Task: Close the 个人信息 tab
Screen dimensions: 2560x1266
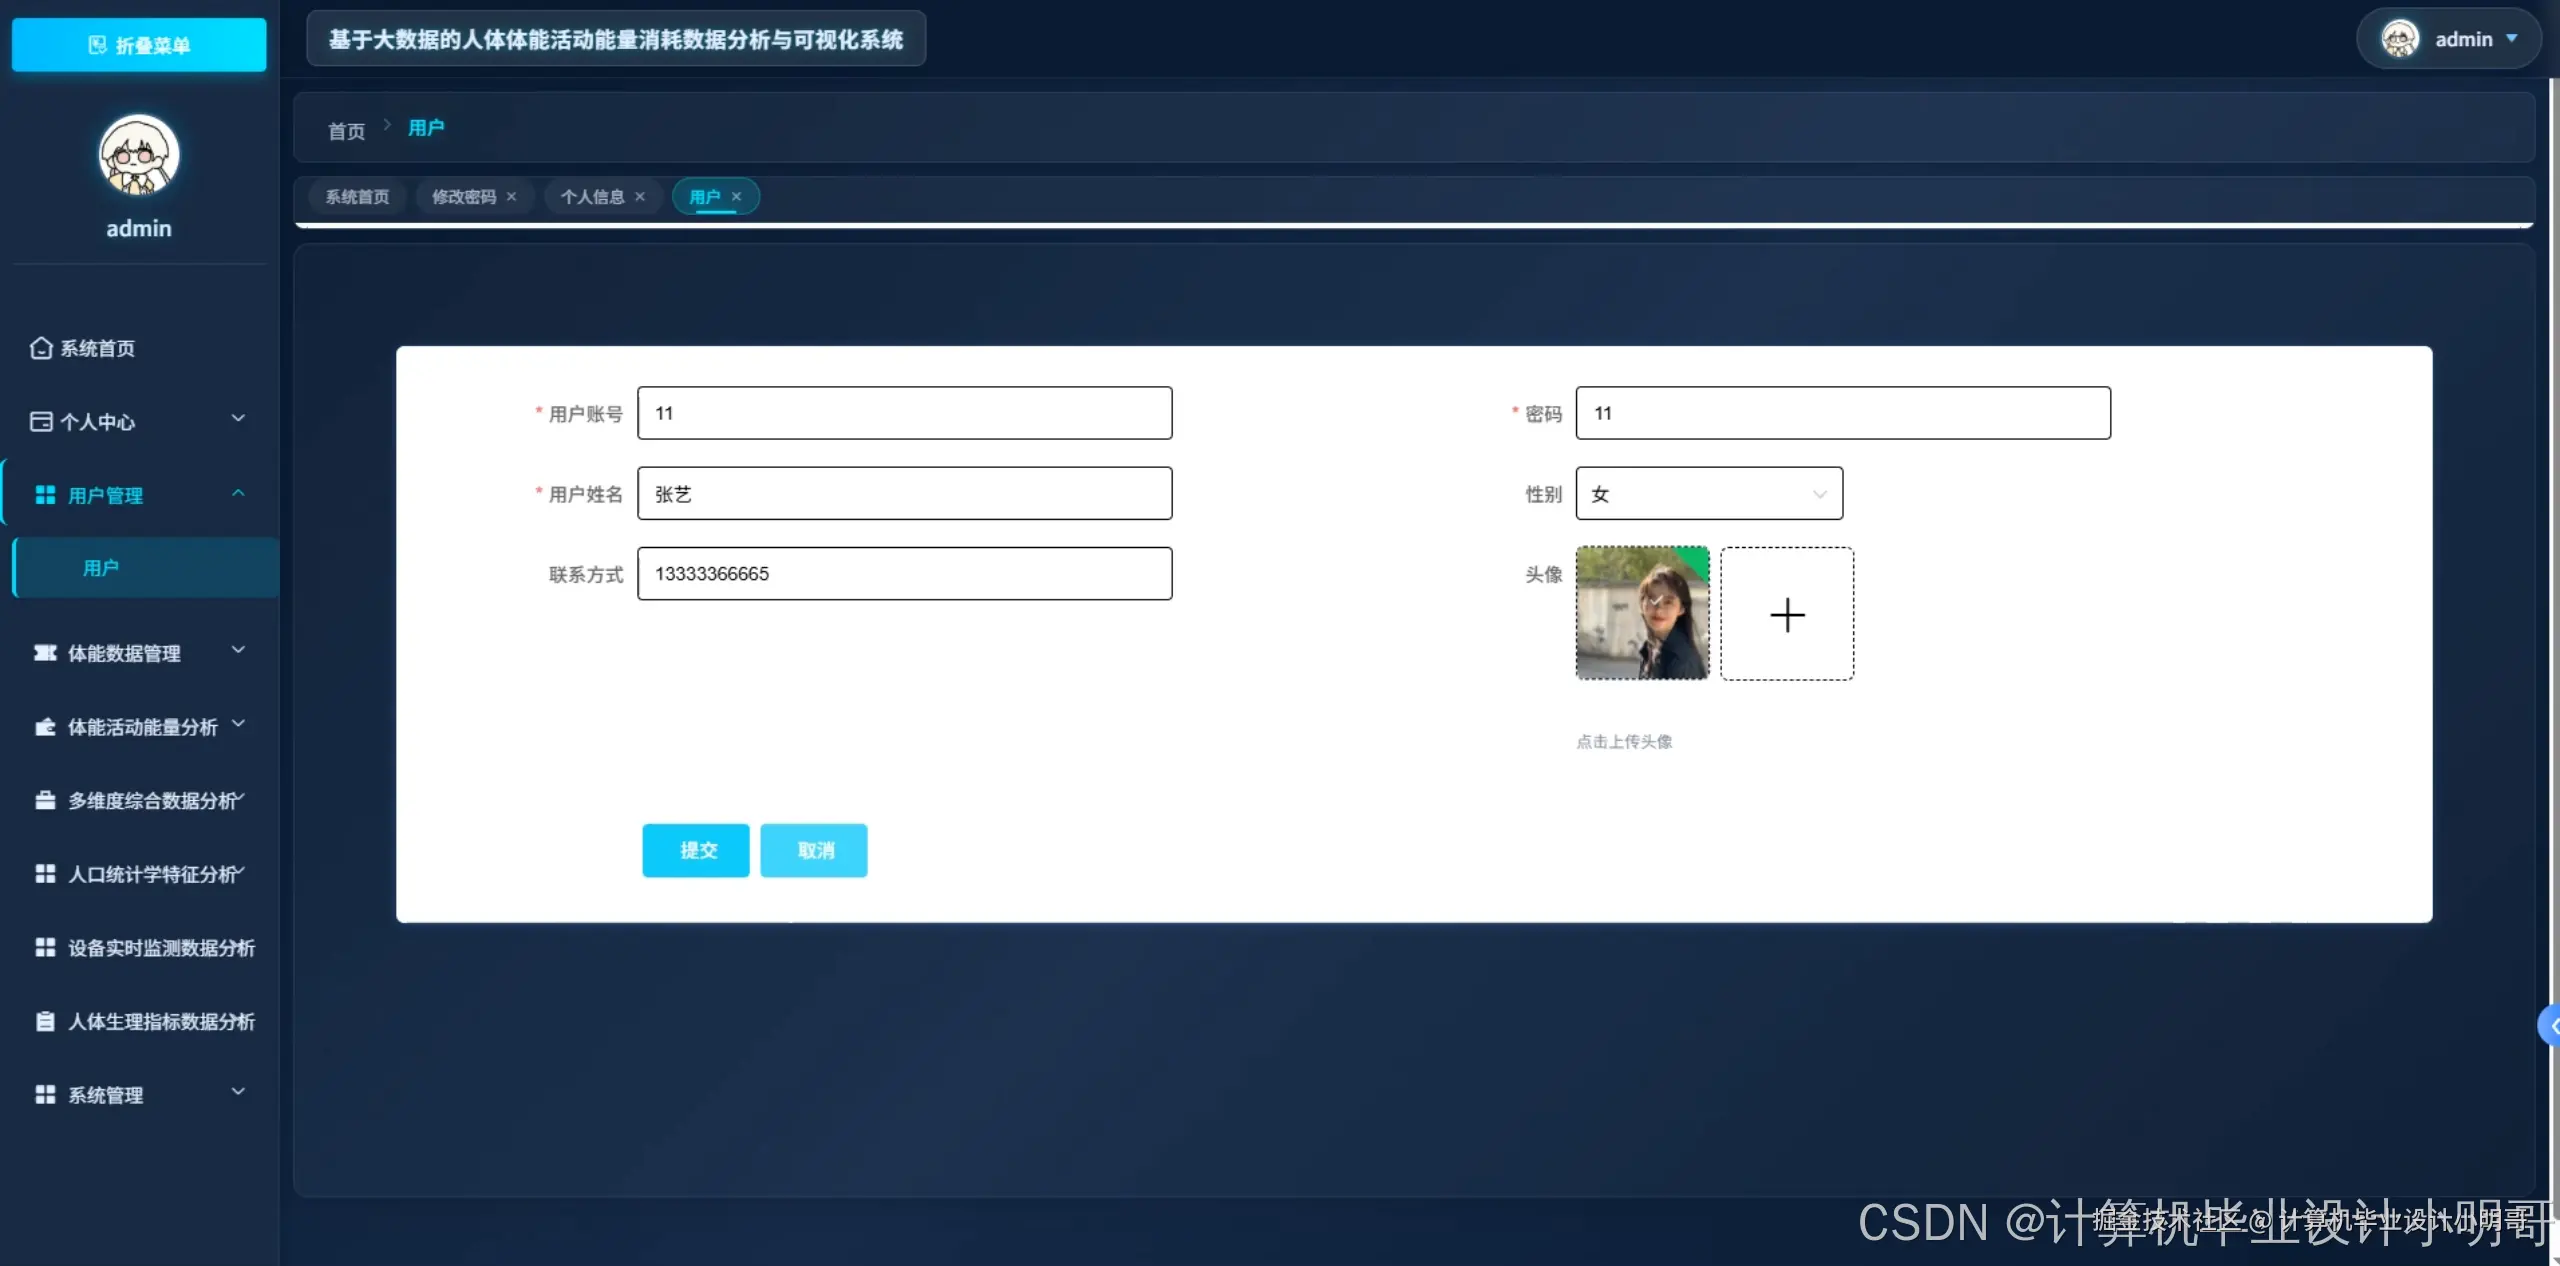Action: tap(640, 197)
